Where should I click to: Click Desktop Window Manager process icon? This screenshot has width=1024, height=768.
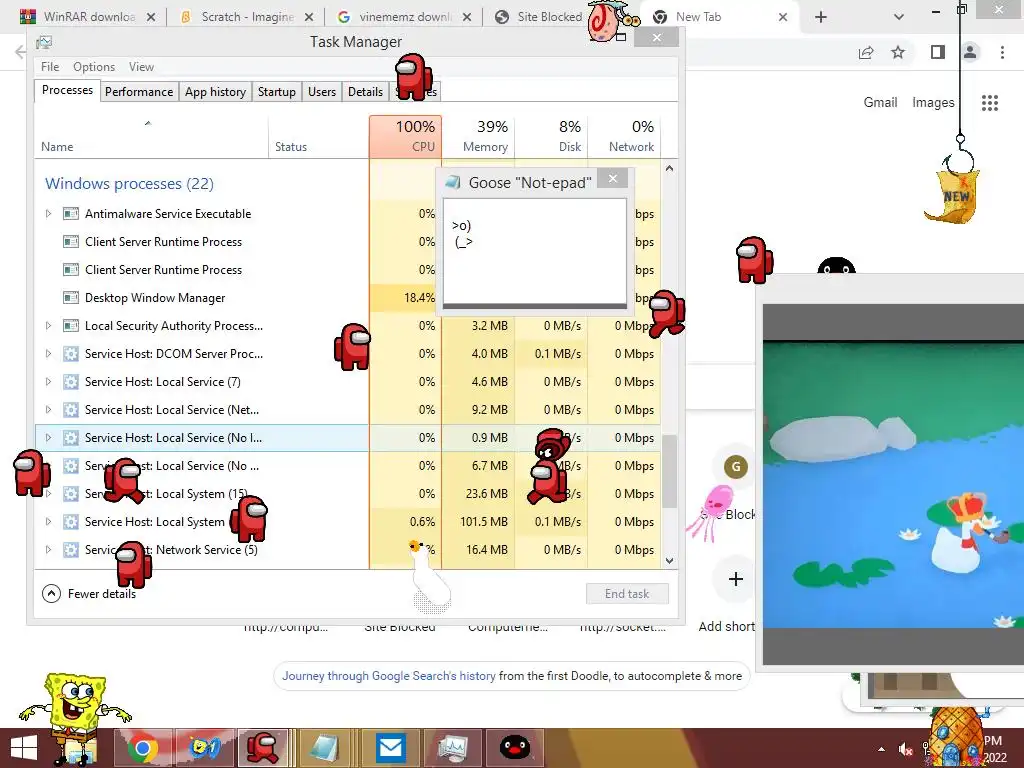coord(71,298)
